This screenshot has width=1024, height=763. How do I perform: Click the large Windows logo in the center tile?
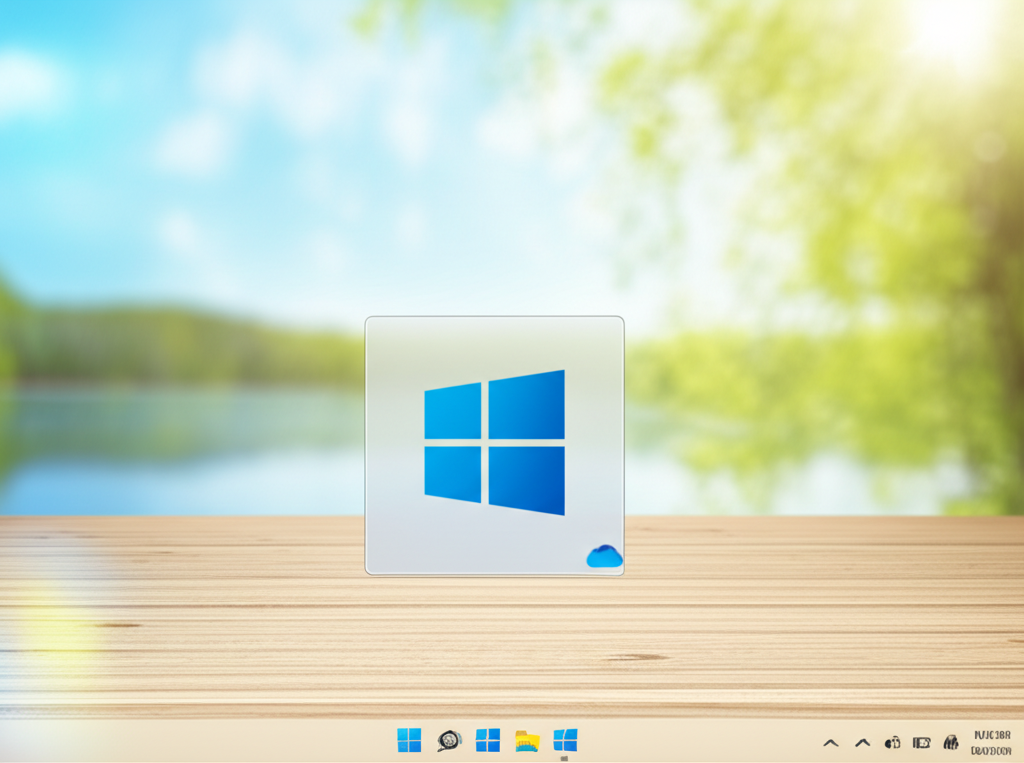(494, 442)
